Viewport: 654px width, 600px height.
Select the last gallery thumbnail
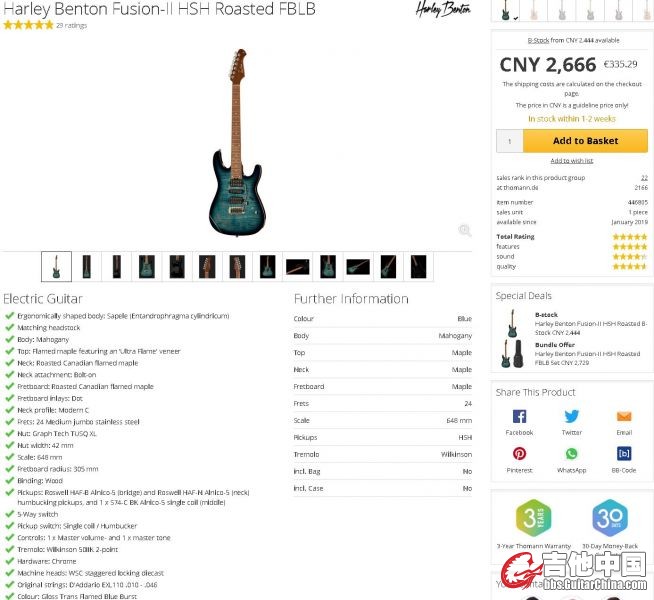418,266
